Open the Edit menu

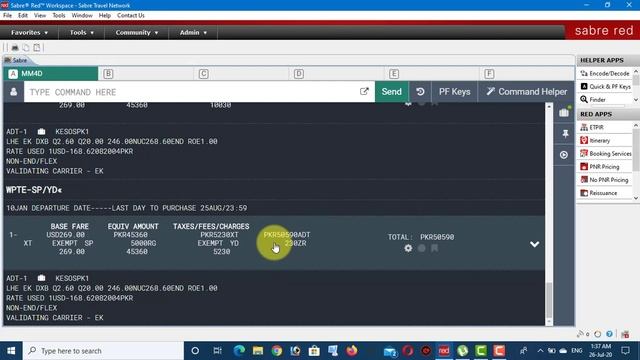coord(23,16)
